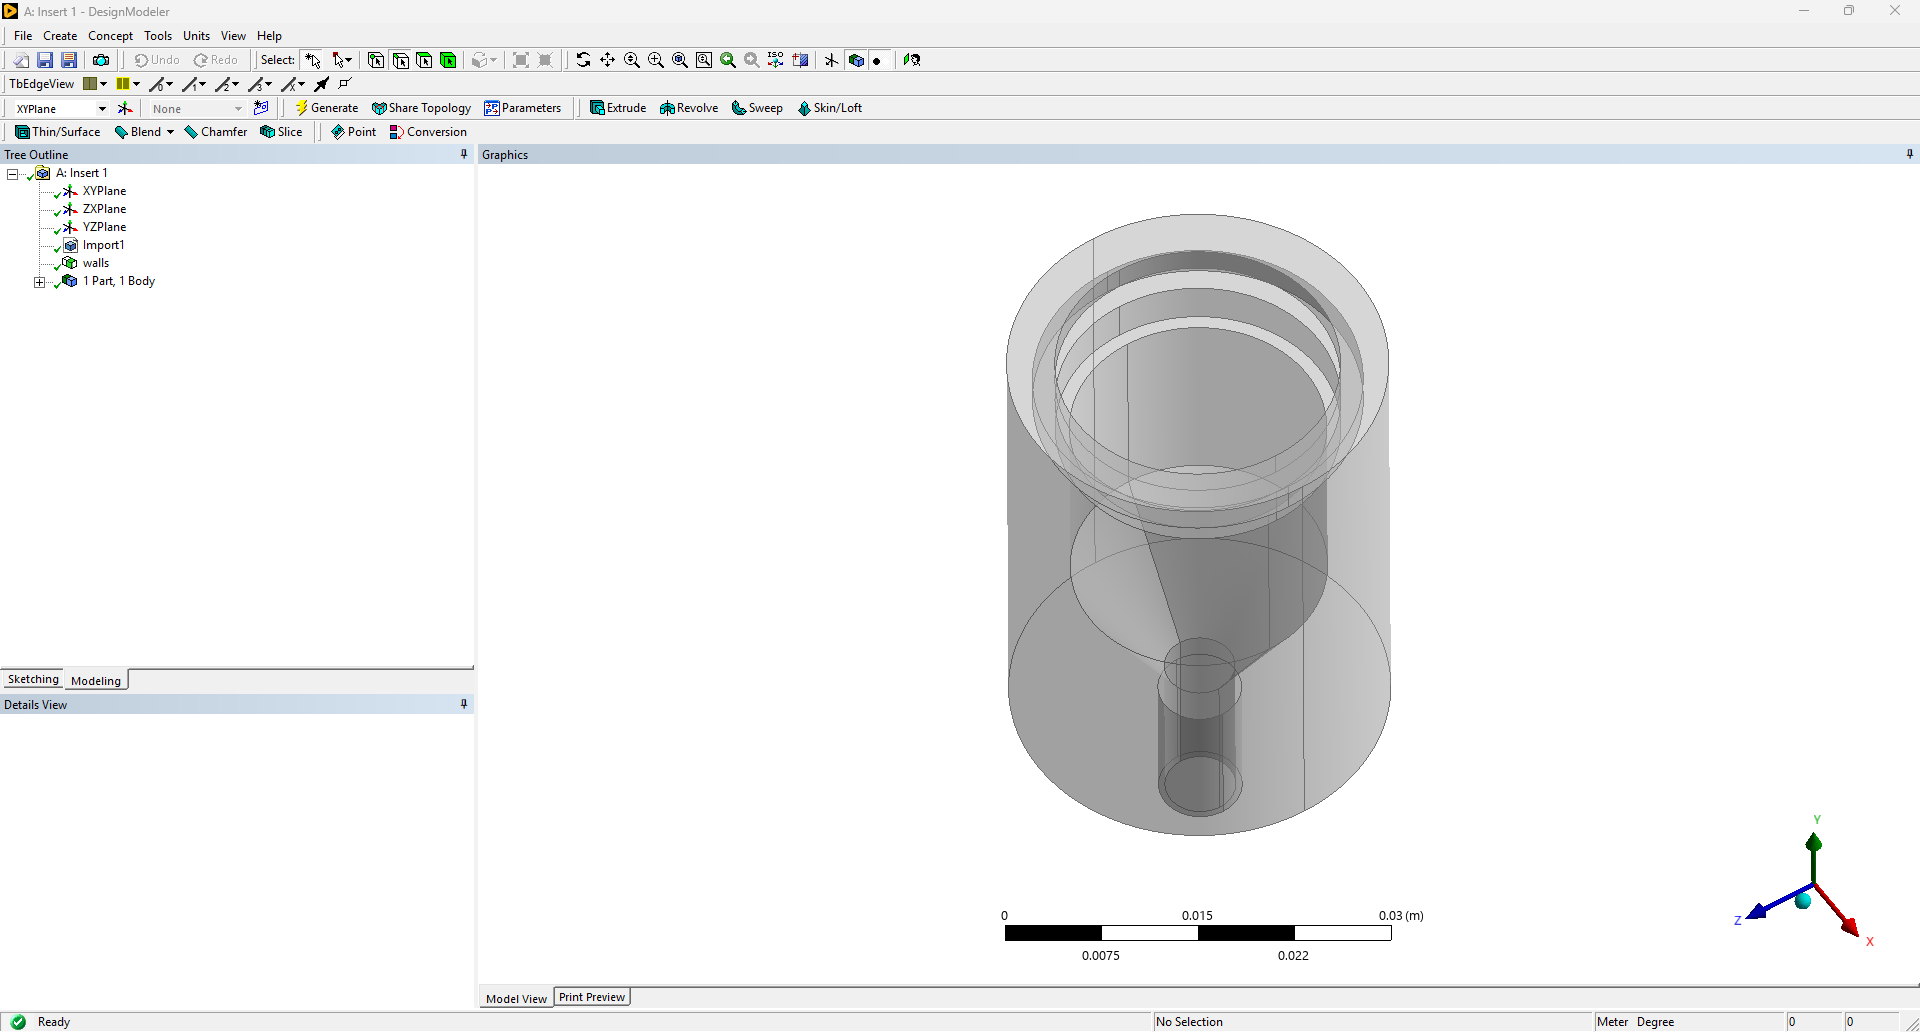This screenshot has width=1920, height=1032.
Task: Select ZXPlane in the tree outline
Action: pyautogui.click(x=104, y=209)
